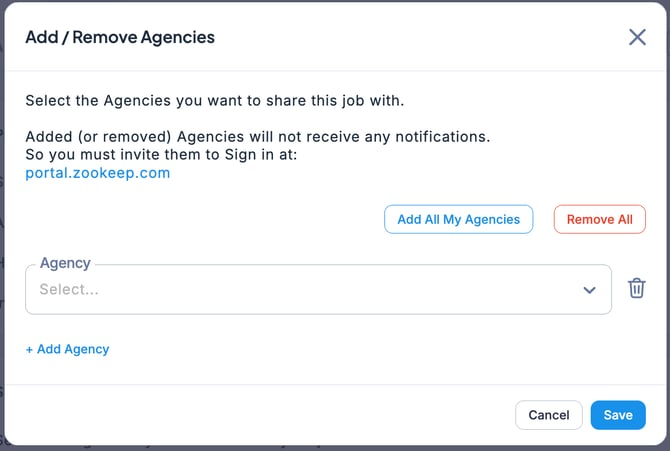Screen dimensions: 670x451
Task: Click the Agency 'Select...' input field
Action: pyautogui.click(x=300, y=290)
